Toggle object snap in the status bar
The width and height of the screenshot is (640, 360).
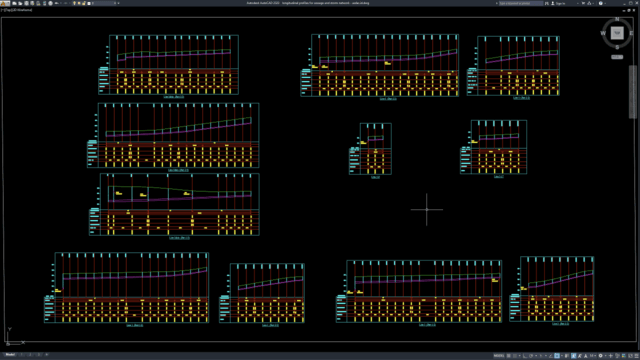tap(557, 356)
